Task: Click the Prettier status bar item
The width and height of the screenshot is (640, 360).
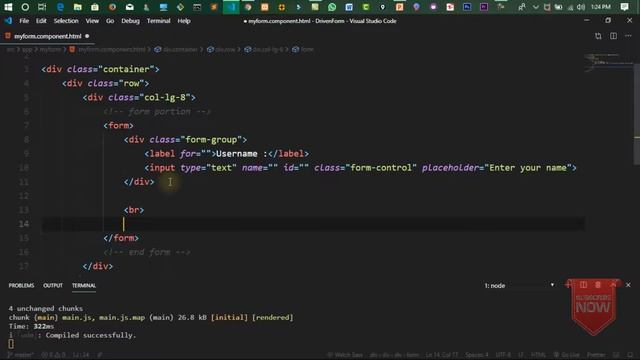Action: click(596, 355)
